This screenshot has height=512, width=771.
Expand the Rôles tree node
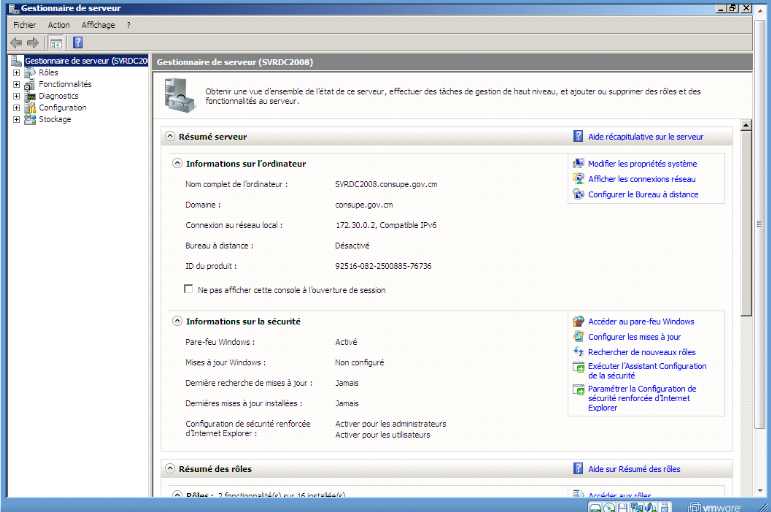[16, 72]
